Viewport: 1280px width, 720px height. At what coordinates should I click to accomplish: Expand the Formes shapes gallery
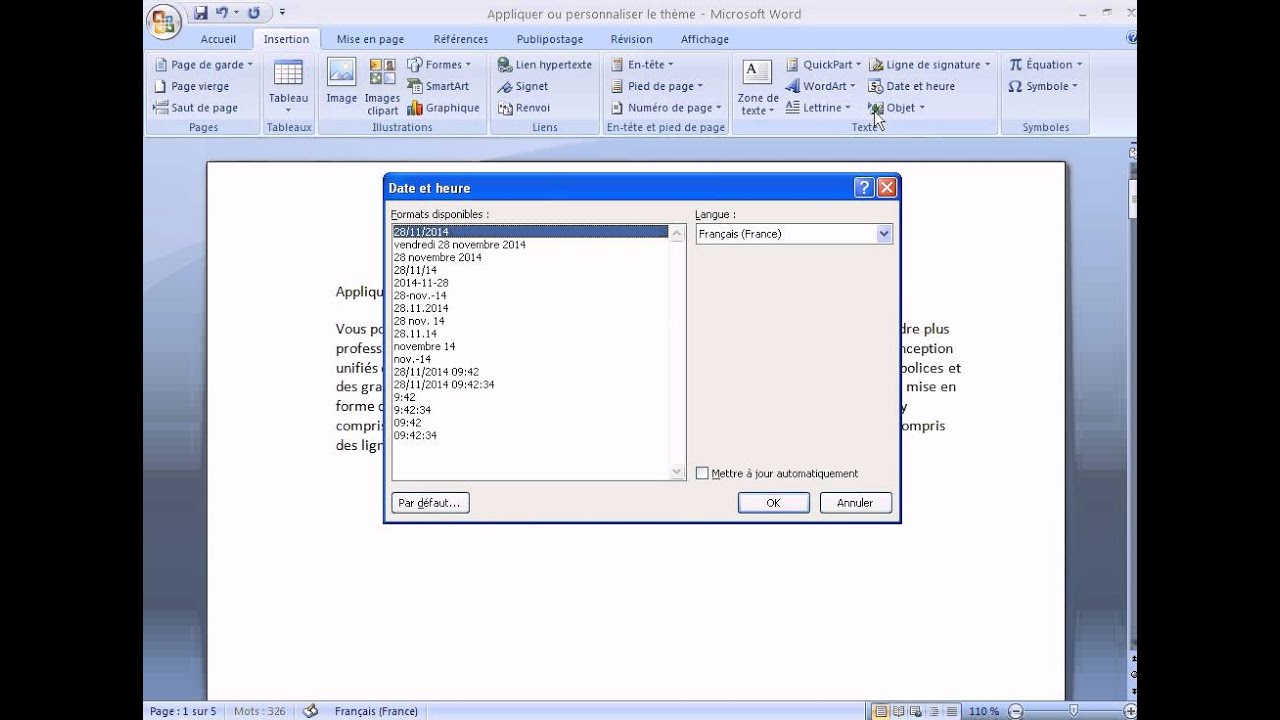(439, 64)
